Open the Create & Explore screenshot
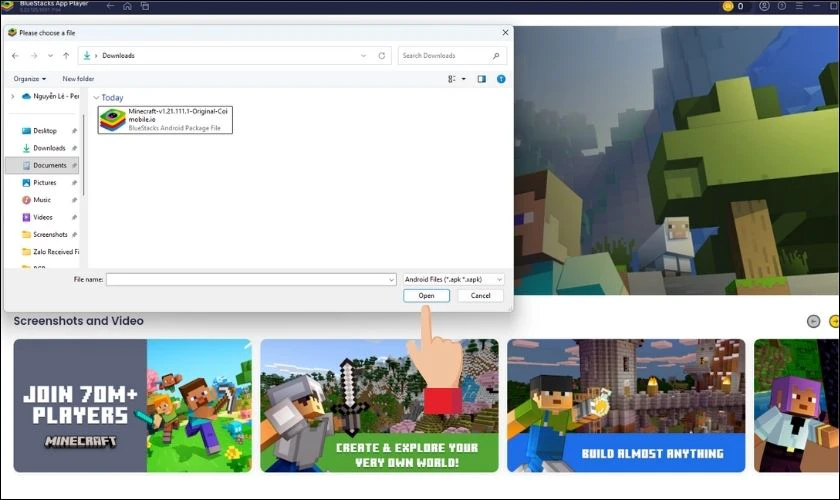The height and width of the screenshot is (500, 840). coord(379,406)
